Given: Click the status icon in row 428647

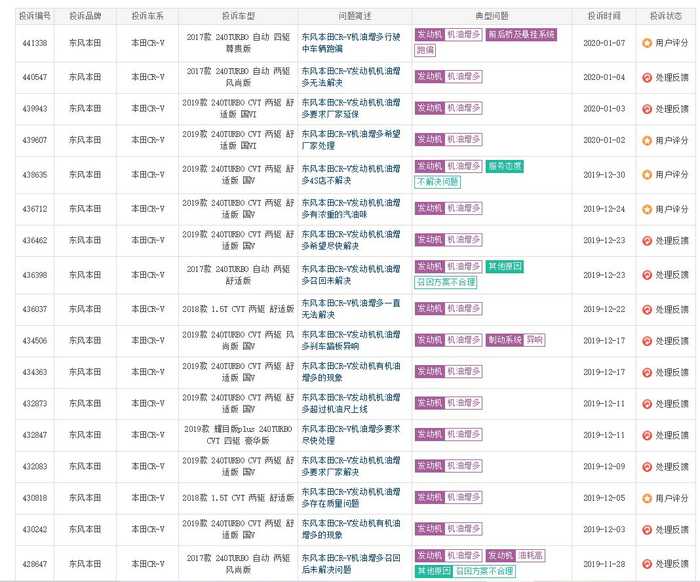Looking at the screenshot, I should tap(646, 562).
